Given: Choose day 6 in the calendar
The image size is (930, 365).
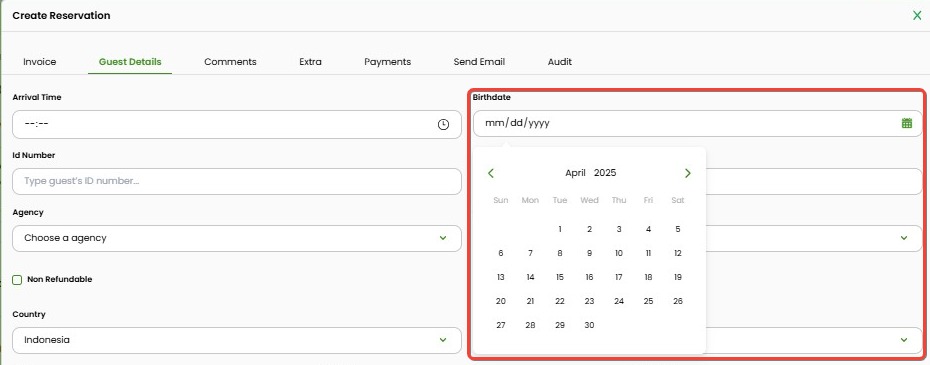Looking at the screenshot, I should pos(501,253).
